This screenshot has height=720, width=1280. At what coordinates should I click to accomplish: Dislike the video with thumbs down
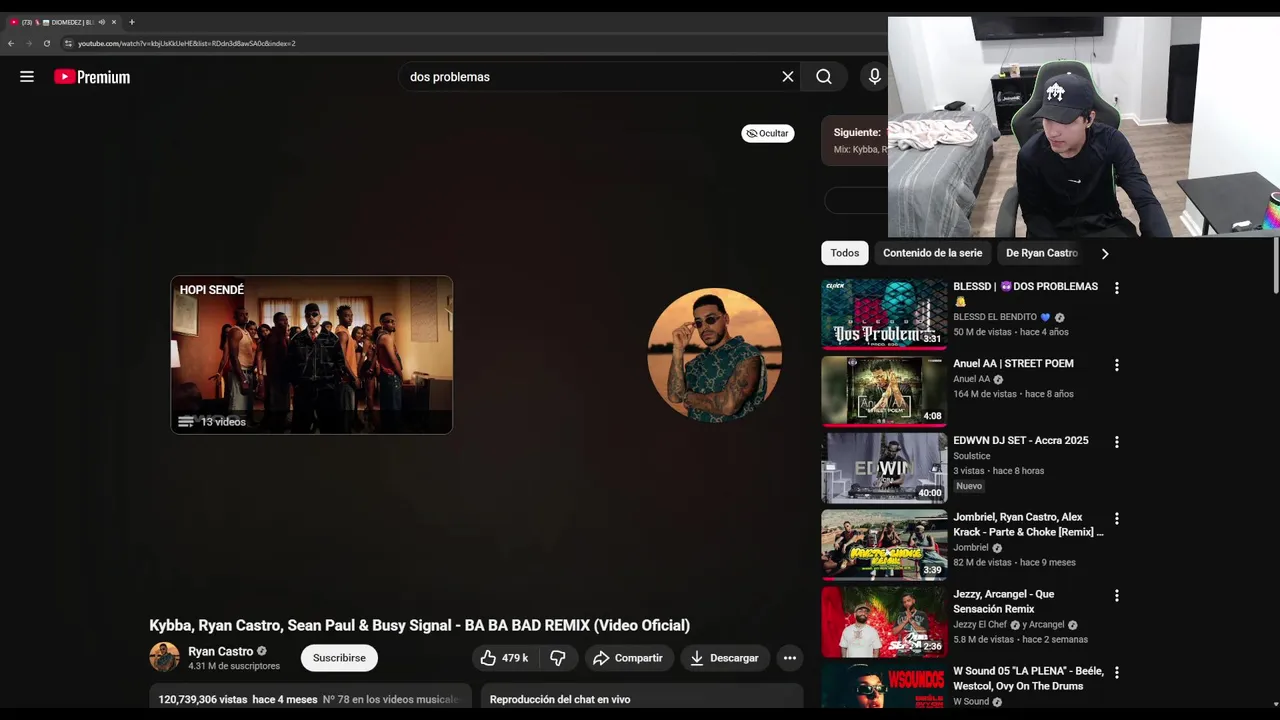558,658
